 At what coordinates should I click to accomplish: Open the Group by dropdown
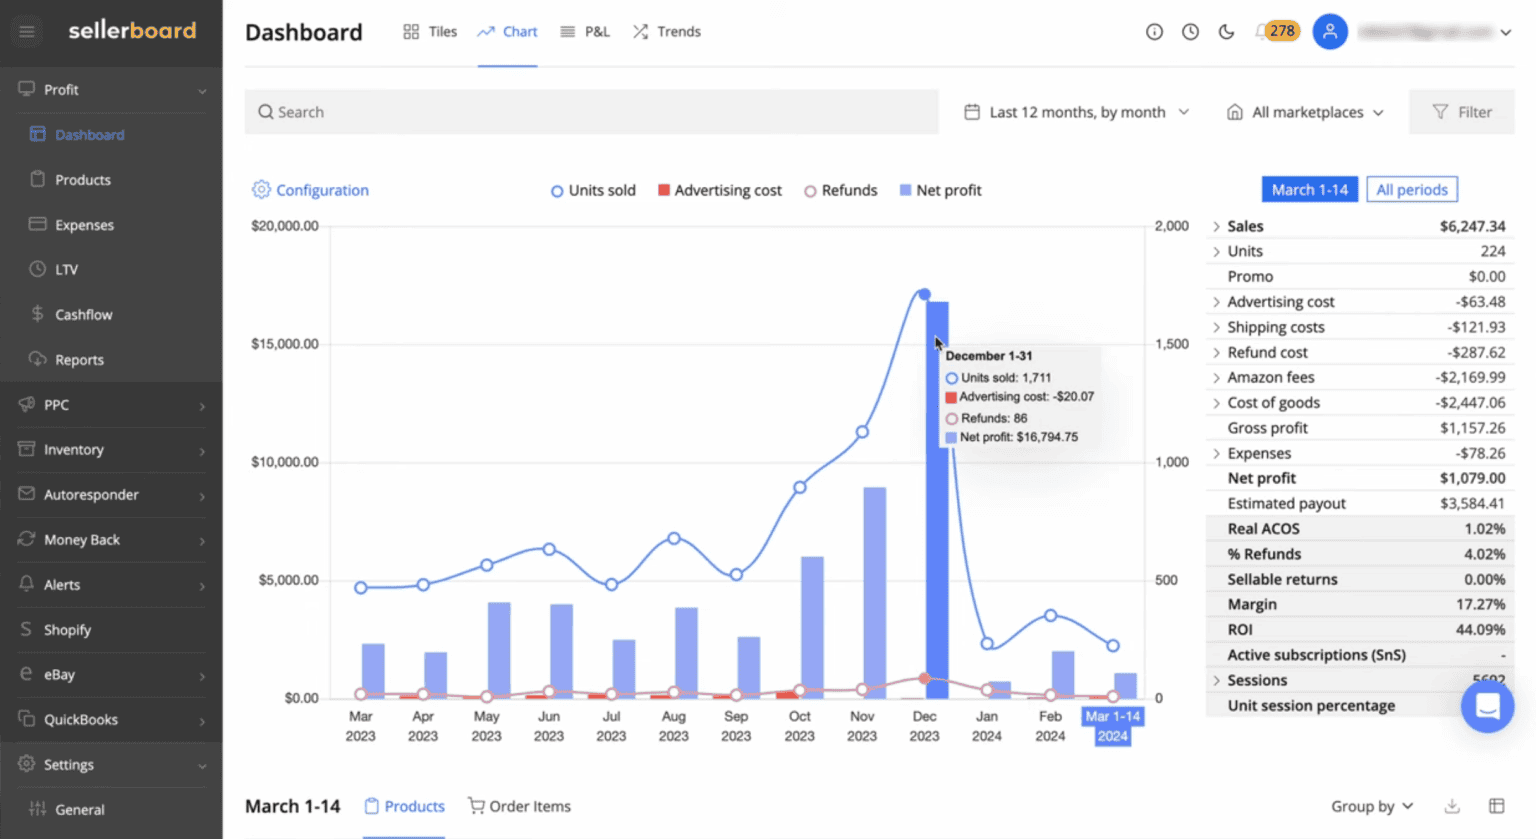(x=1371, y=806)
